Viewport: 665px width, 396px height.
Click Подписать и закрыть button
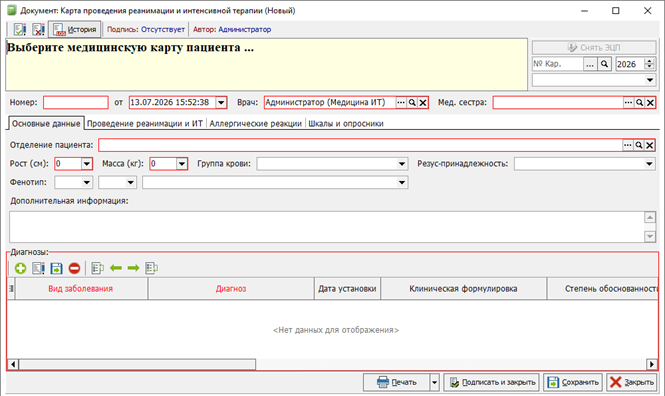click(492, 382)
